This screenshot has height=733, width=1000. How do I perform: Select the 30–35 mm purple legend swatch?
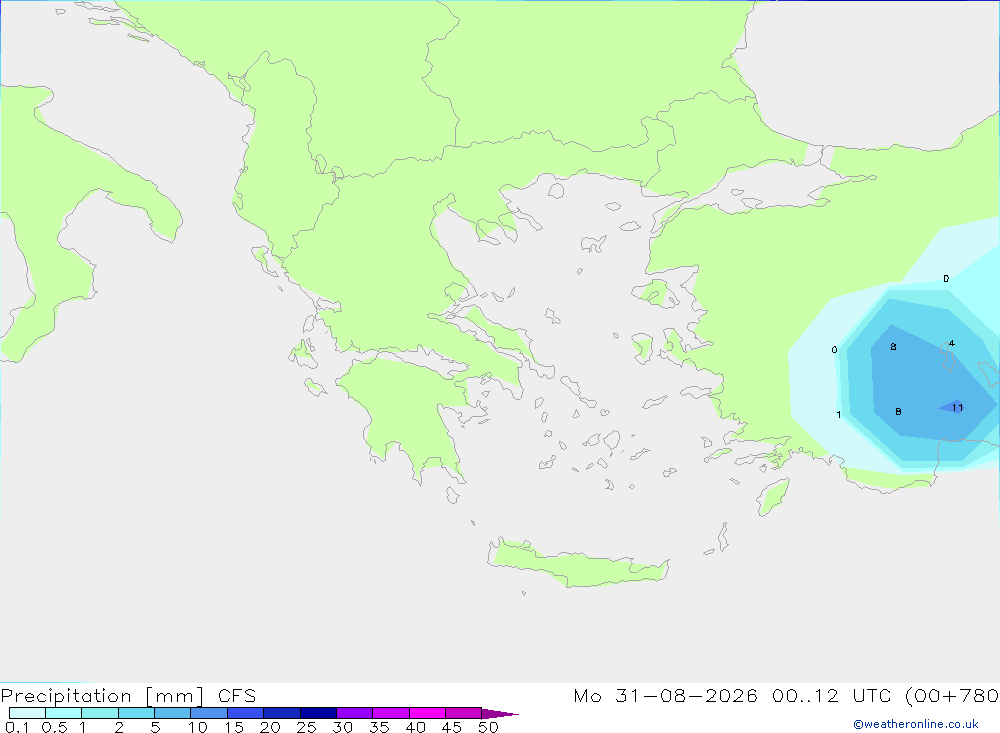pyautogui.click(x=355, y=713)
